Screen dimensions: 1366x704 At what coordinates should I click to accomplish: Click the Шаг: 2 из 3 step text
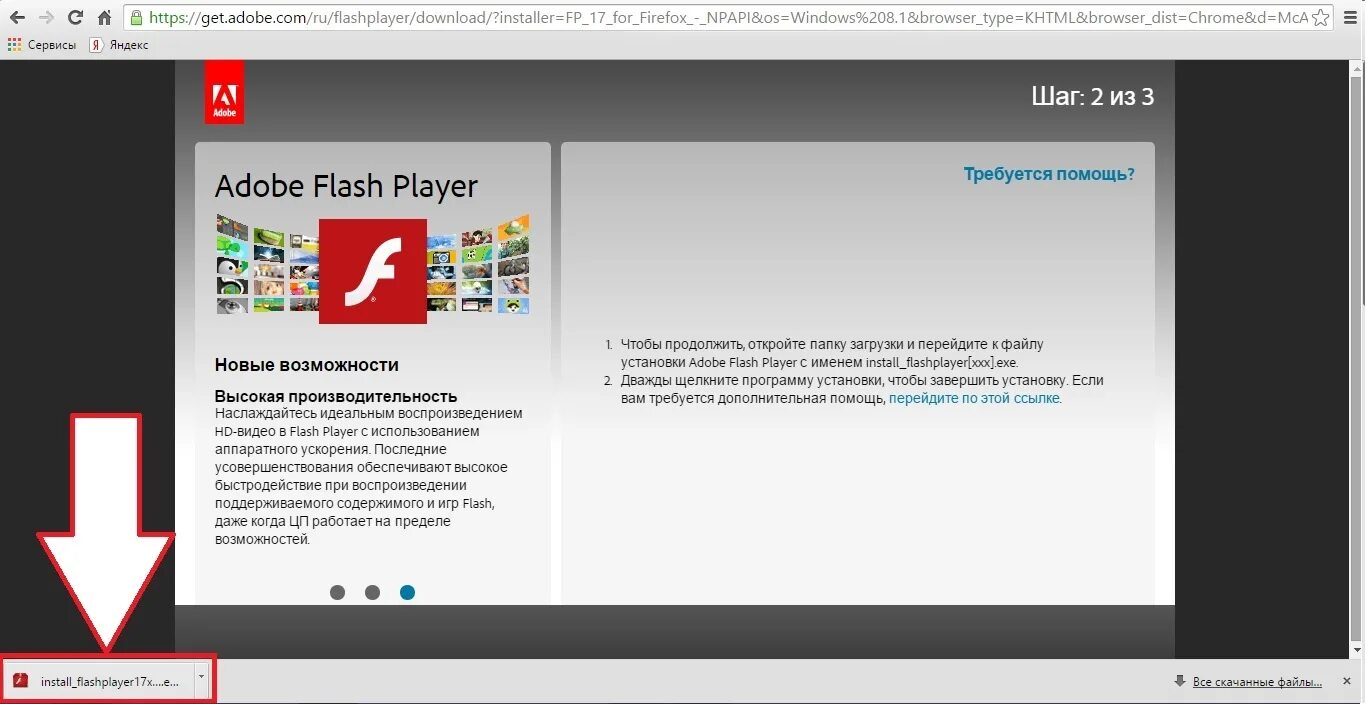coord(1092,96)
